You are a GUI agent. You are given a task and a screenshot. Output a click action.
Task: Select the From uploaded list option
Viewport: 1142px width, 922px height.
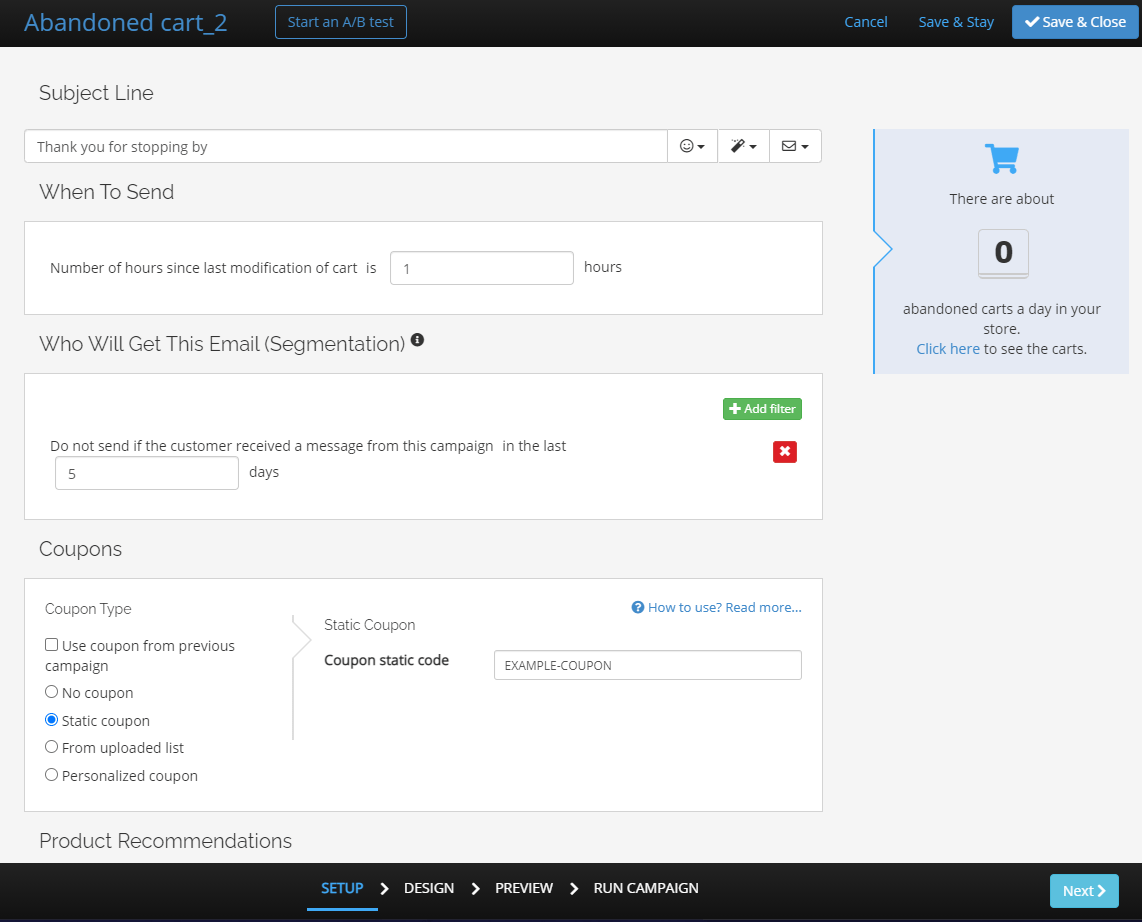(51, 746)
